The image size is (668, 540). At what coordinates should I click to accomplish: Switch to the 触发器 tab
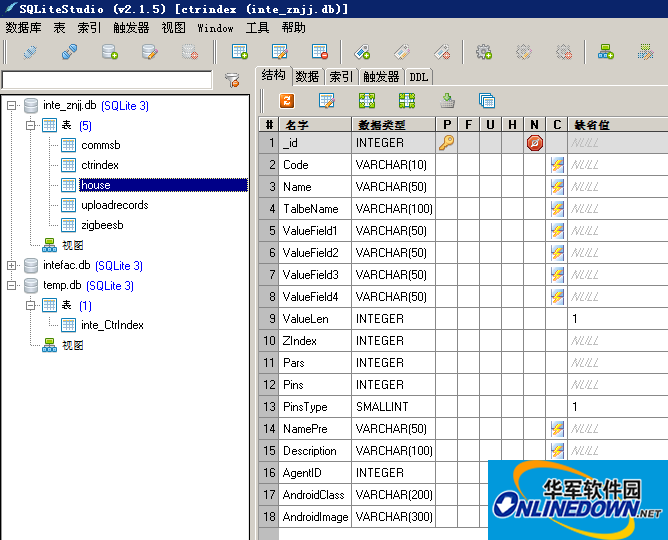tap(381, 77)
